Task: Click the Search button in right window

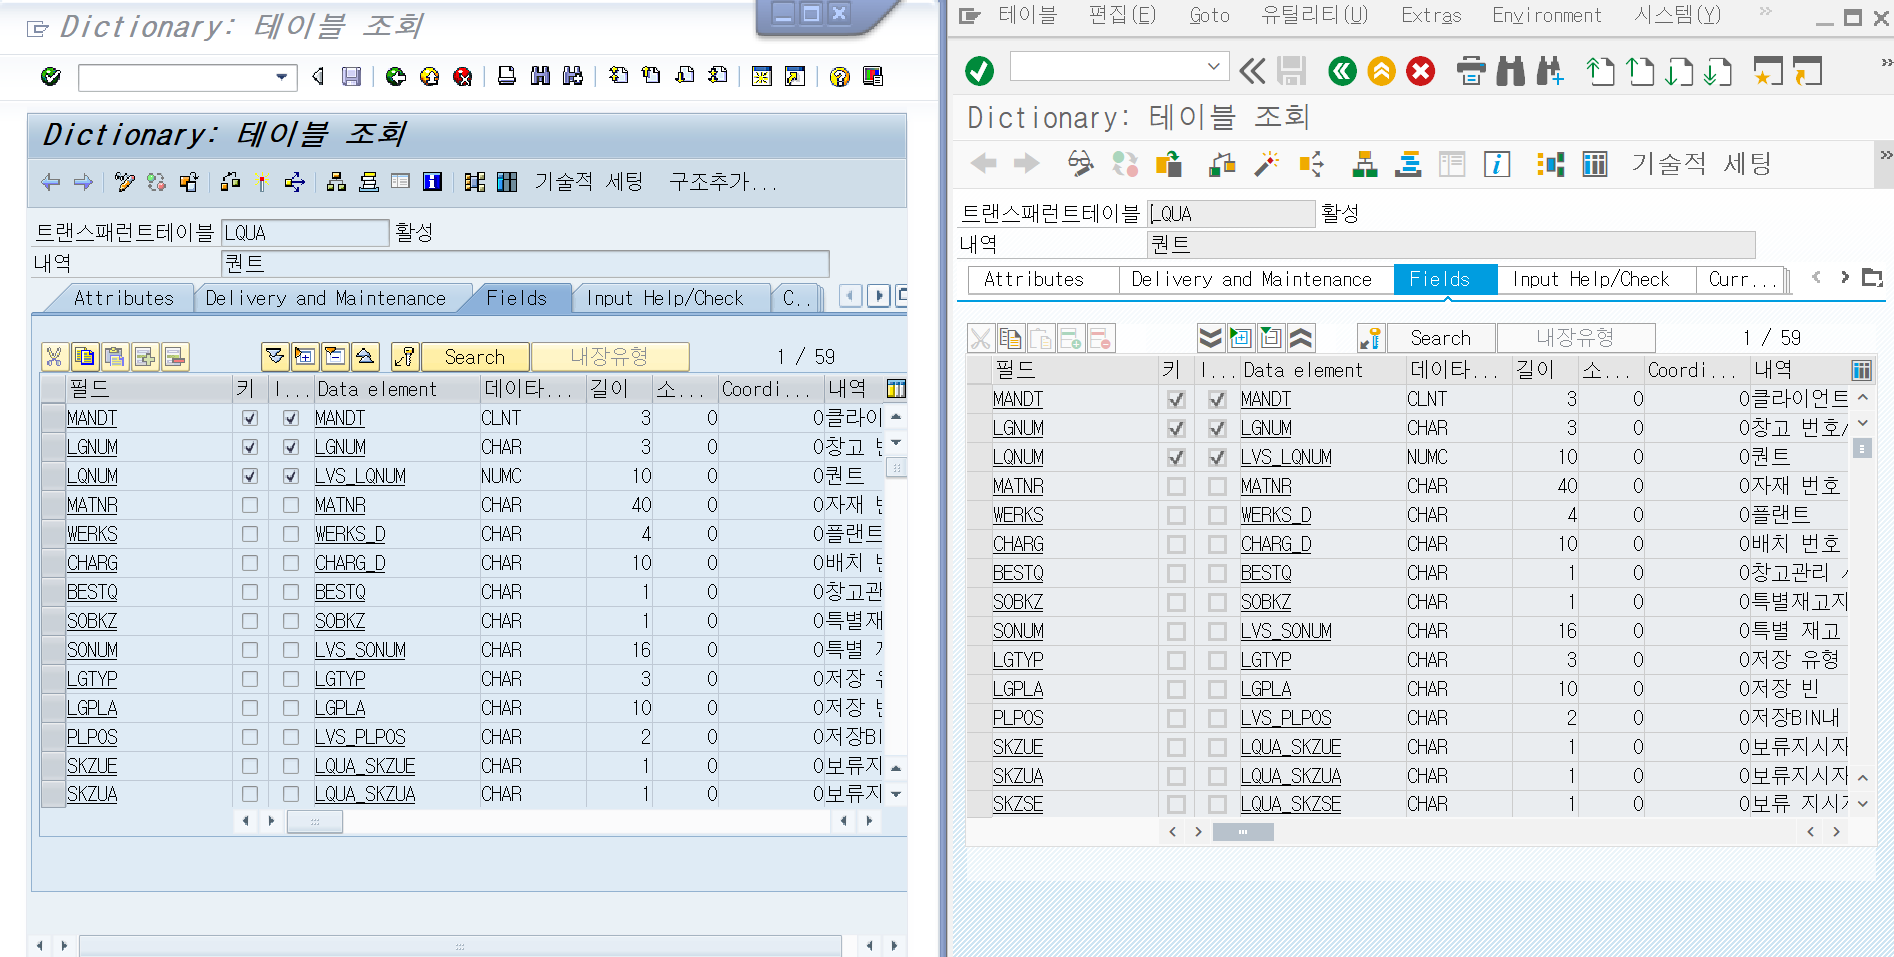Action: (x=1440, y=338)
